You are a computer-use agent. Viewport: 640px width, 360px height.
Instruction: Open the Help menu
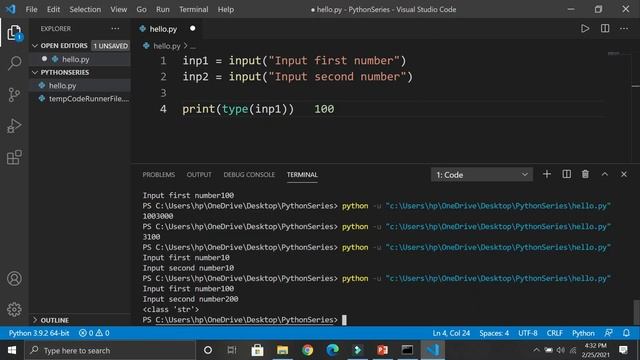[x=226, y=9]
